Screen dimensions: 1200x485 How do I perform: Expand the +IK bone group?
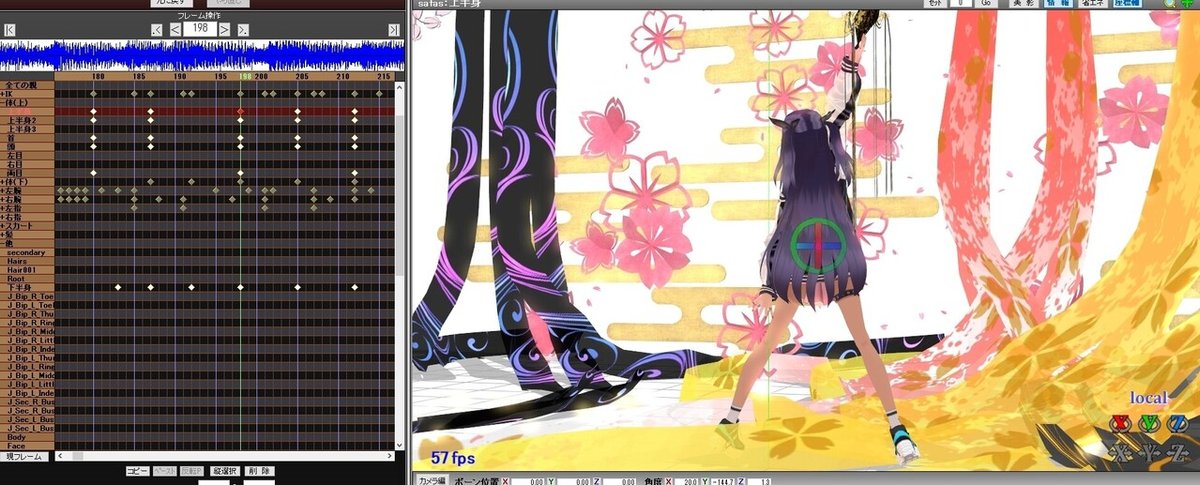(27, 94)
